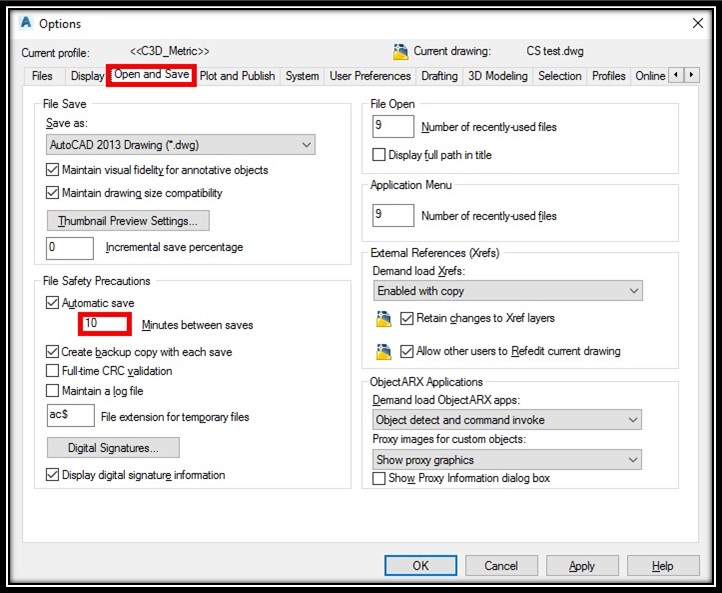Click the <<C3D_Metric>> profile name
722x593 pixels.
(169, 51)
